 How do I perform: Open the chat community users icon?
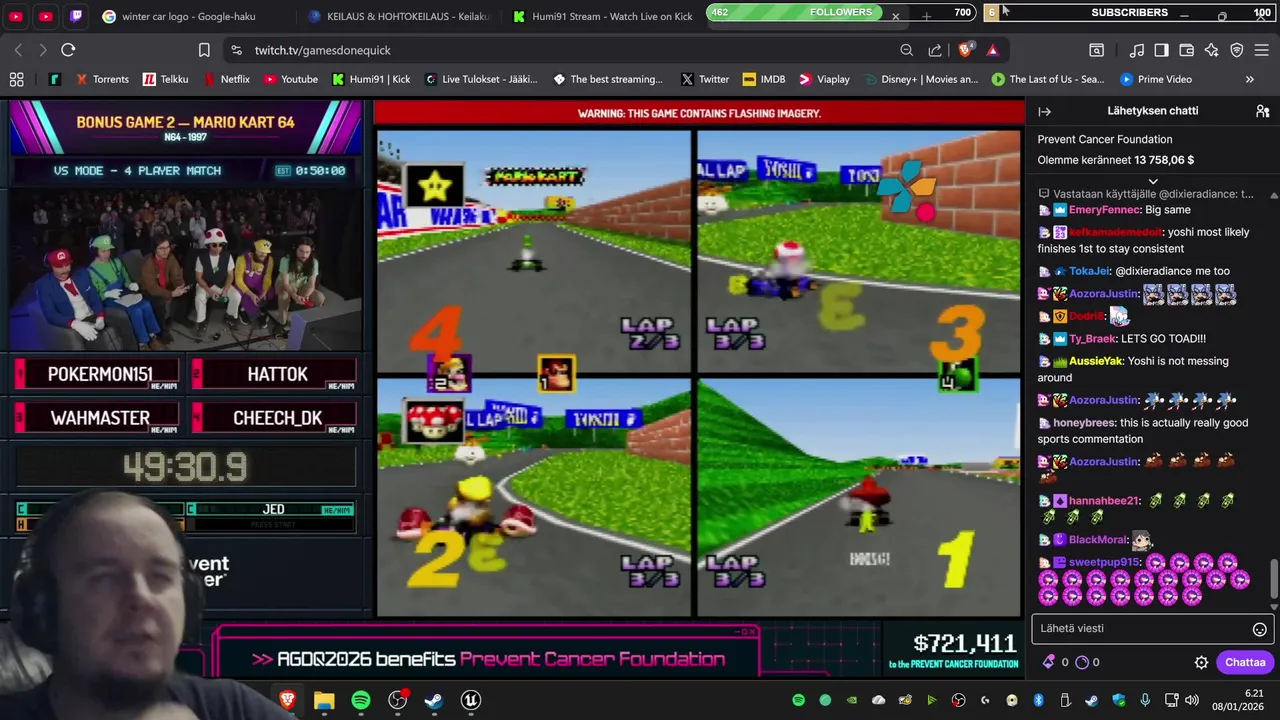[1262, 111]
